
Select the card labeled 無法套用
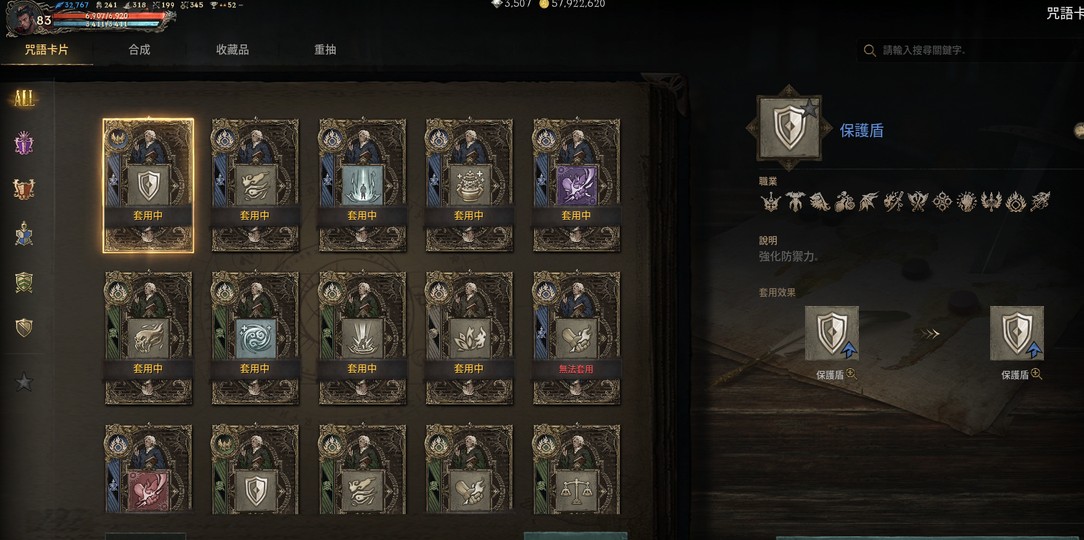[x=577, y=337]
